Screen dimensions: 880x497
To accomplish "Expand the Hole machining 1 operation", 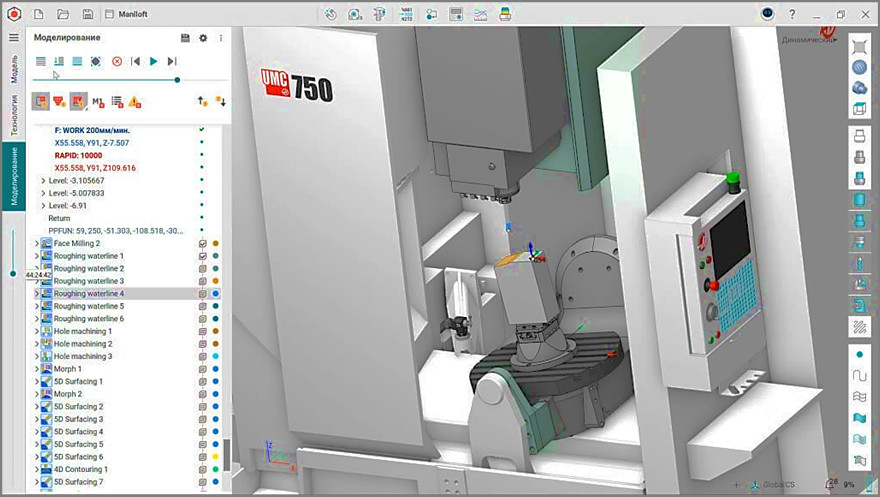I will [36, 332].
